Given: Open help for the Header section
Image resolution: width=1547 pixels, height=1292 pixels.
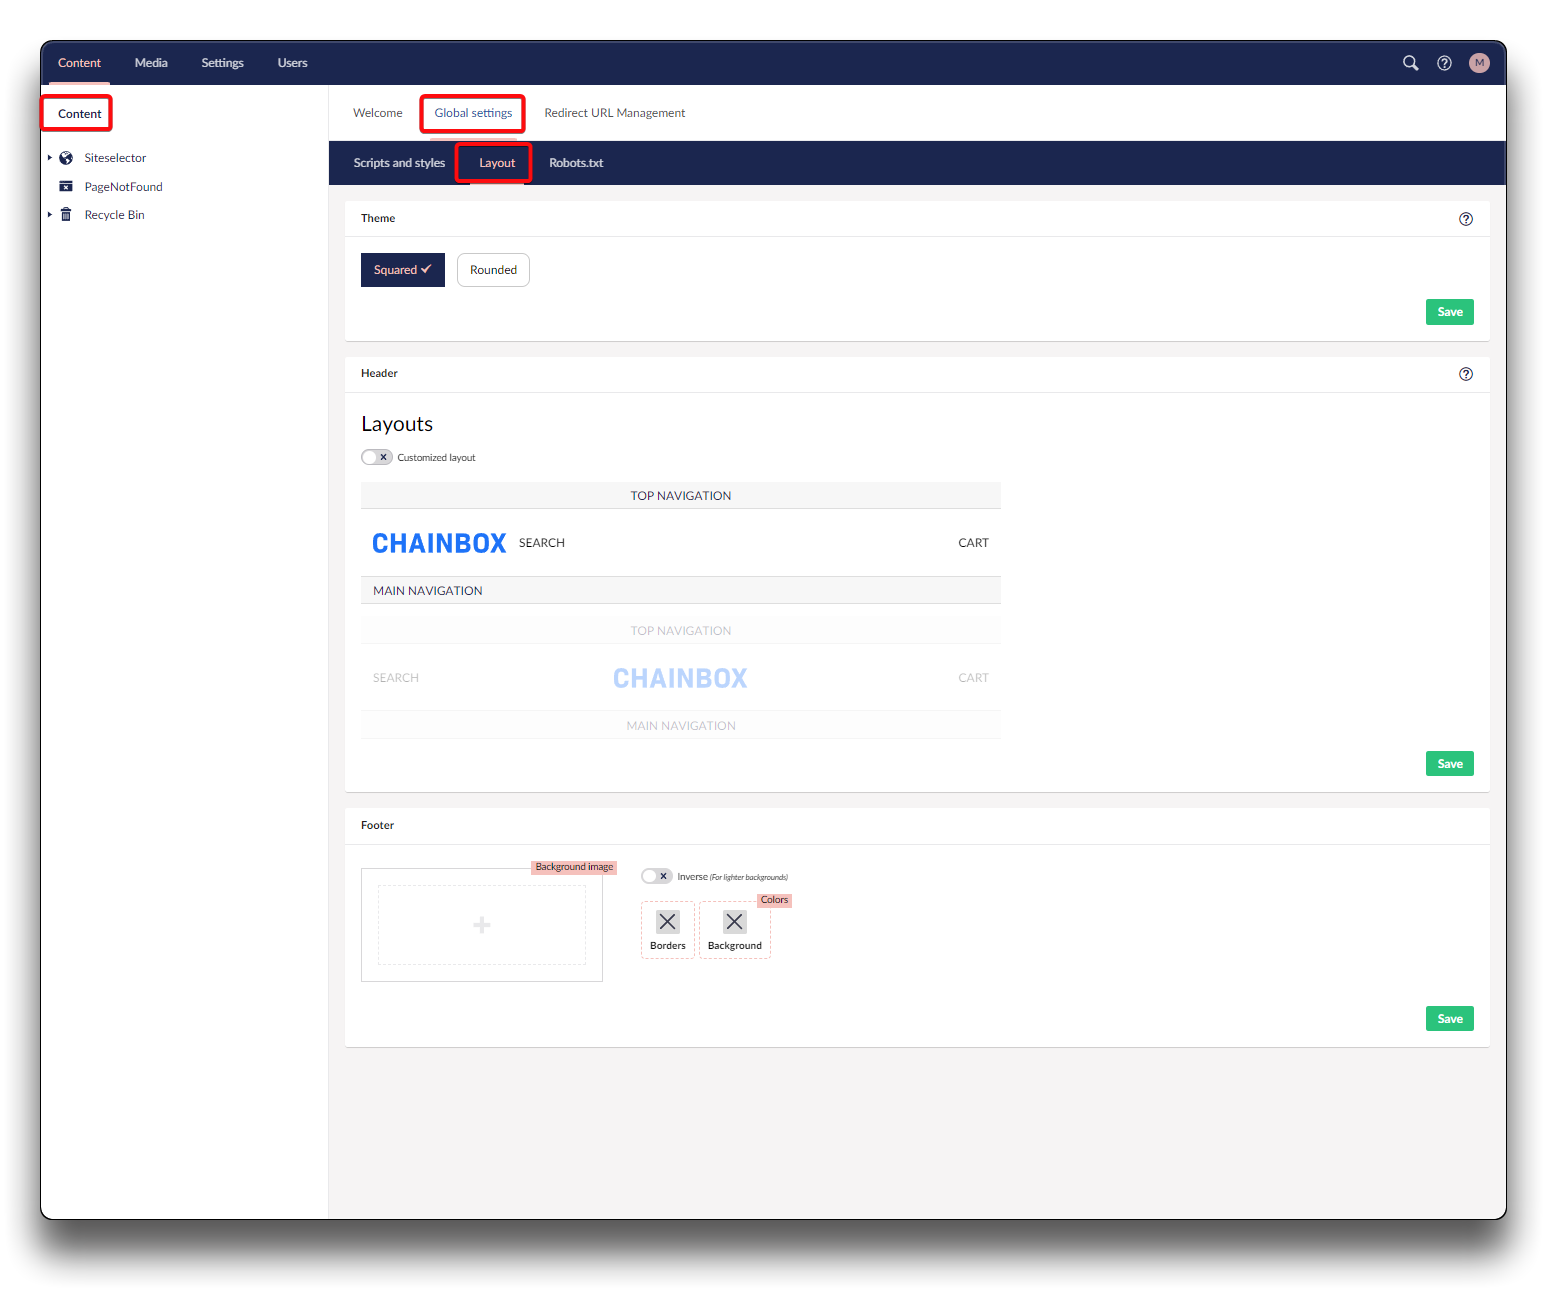Looking at the screenshot, I should 1465,374.
